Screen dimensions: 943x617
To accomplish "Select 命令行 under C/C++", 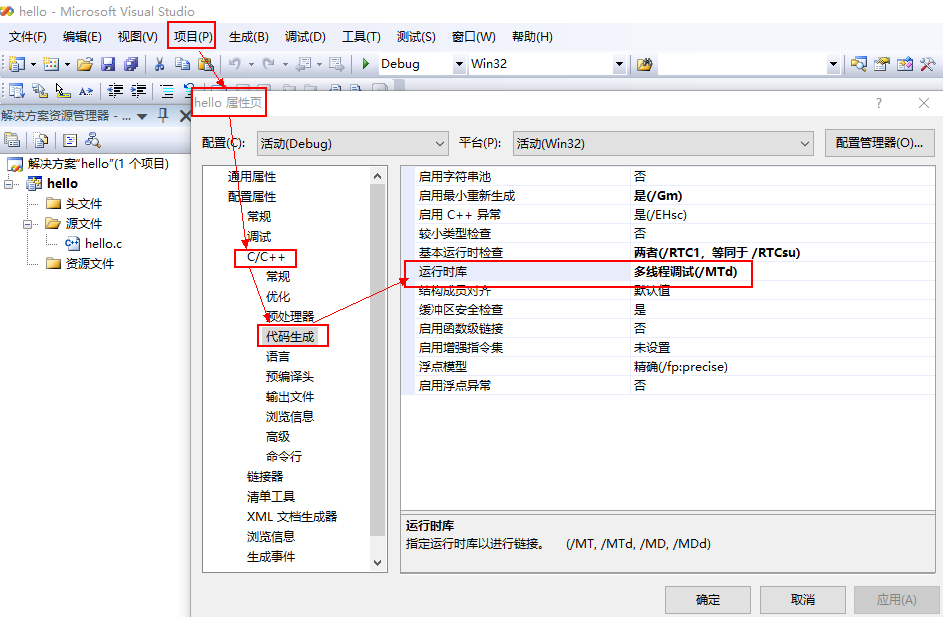I will pos(283,456).
